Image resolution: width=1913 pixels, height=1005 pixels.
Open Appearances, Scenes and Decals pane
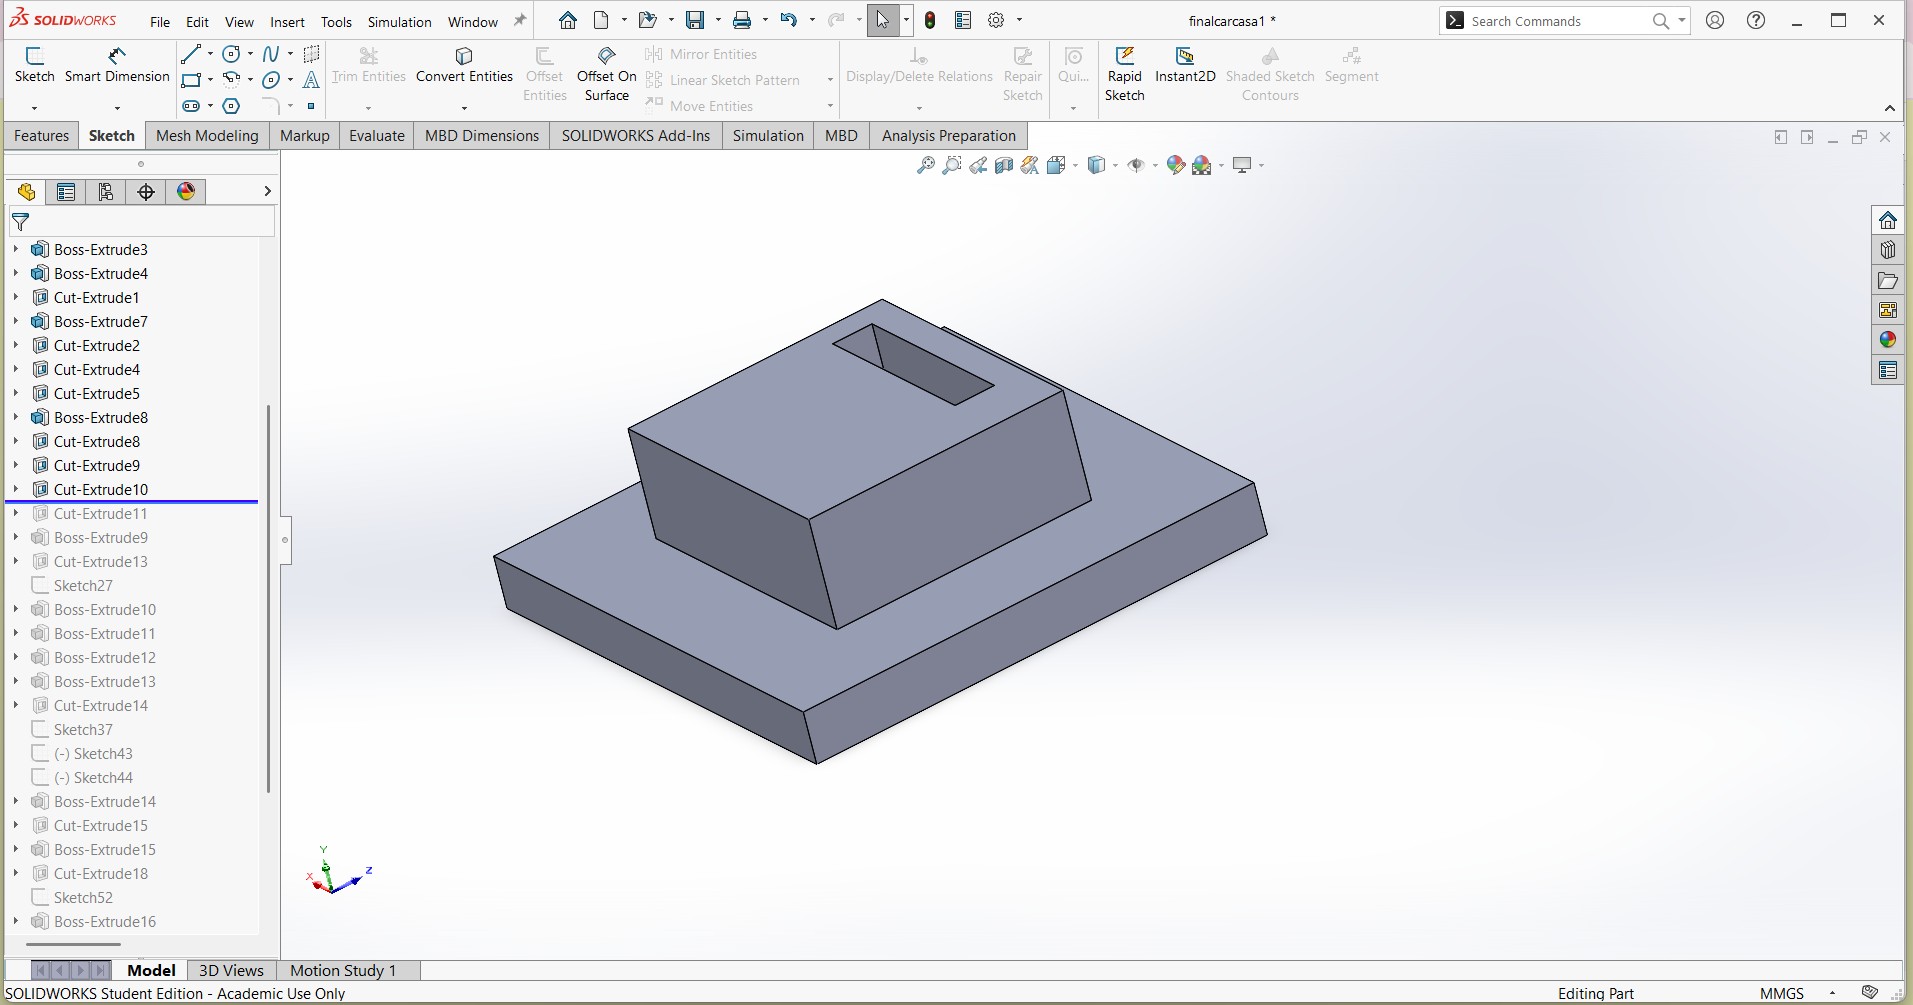pos(1888,340)
